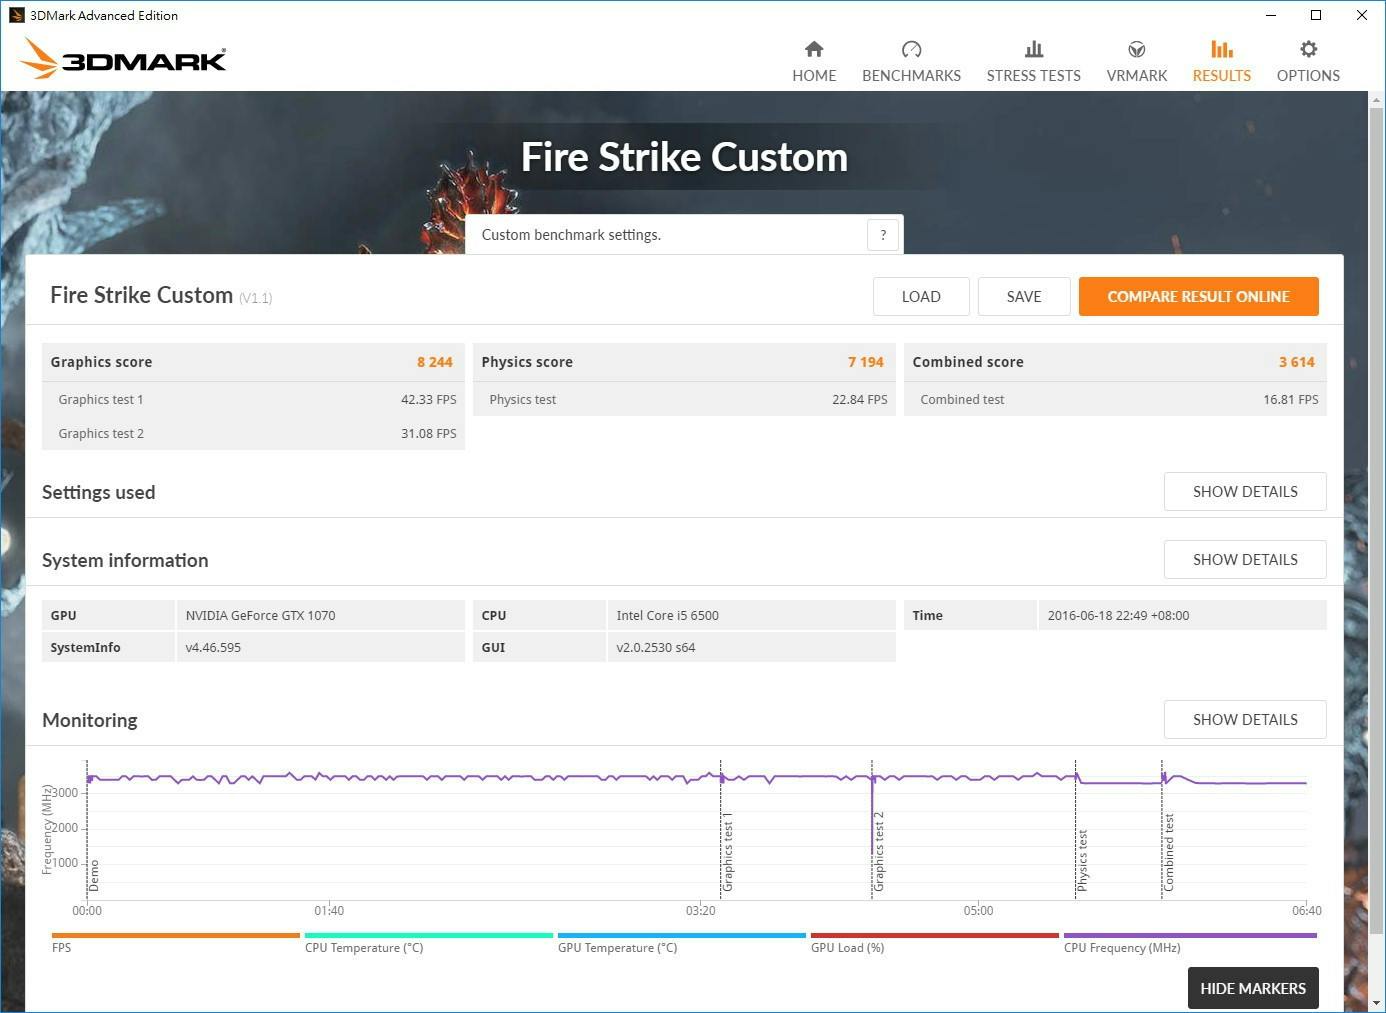This screenshot has height=1013, width=1386.
Task: Expand Settings used with Show Details
Action: (1244, 492)
